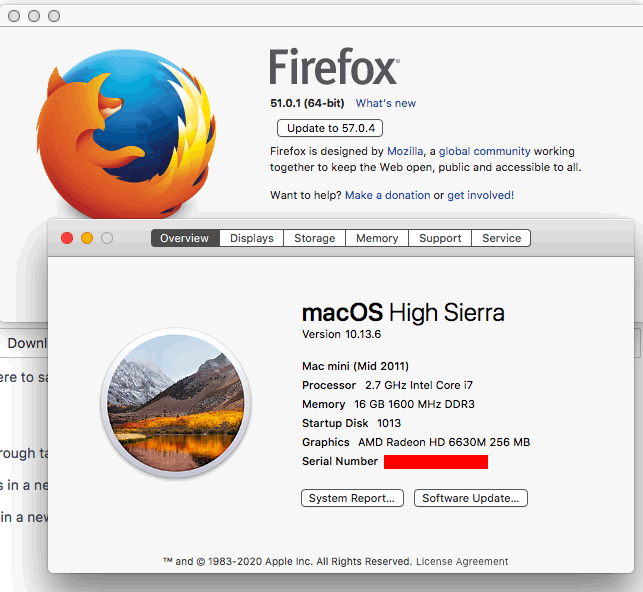The image size is (643, 592).
Task: Minimize the About This Mac window
Action: click(87, 238)
